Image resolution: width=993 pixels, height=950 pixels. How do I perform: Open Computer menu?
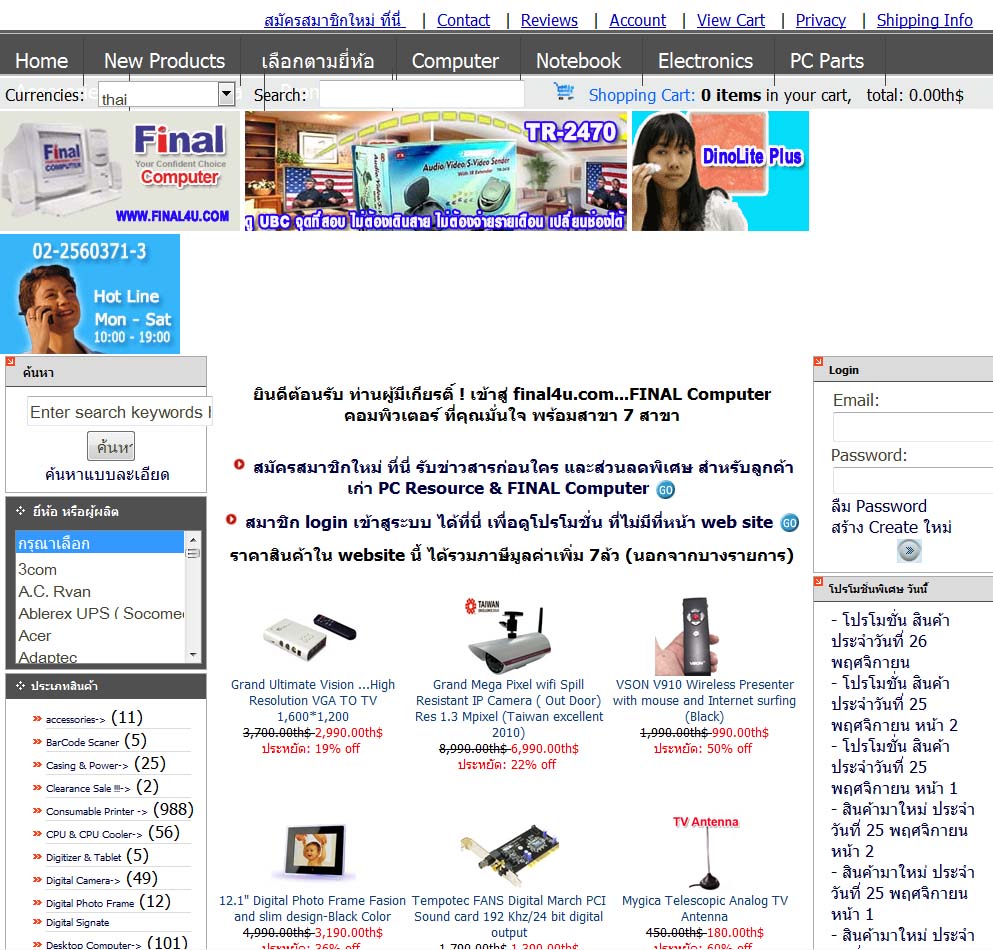click(x=455, y=61)
